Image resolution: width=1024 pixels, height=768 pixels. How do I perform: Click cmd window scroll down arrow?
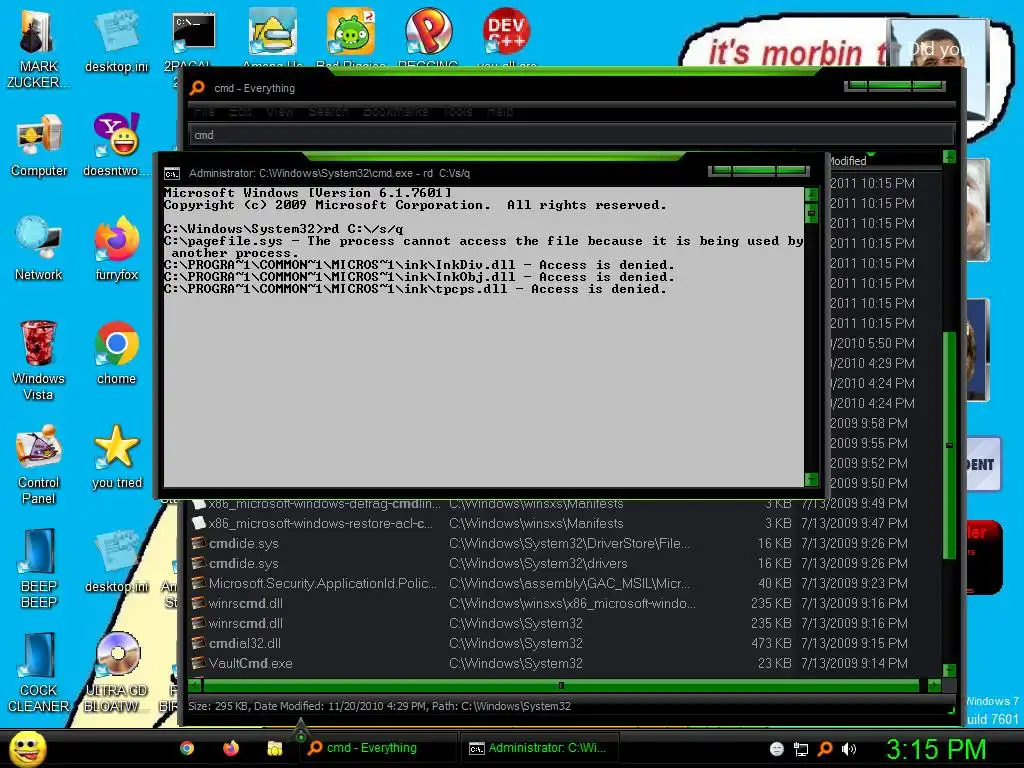point(812,479)
